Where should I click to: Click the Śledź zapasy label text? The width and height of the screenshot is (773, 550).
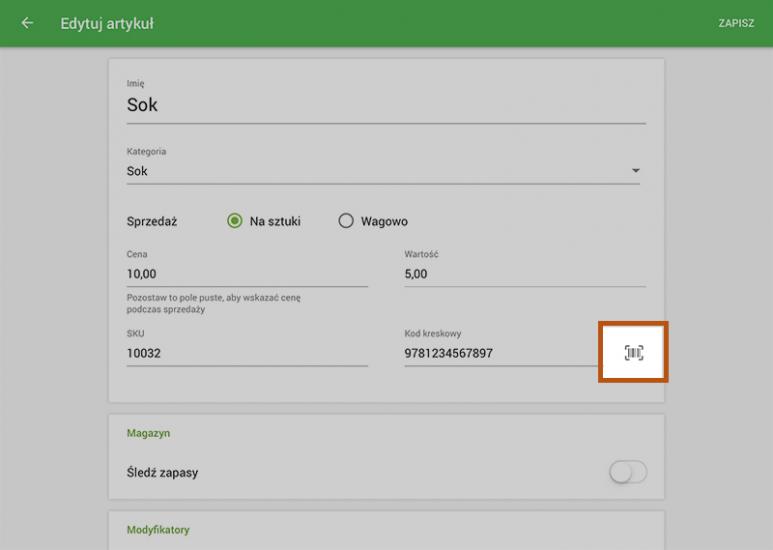pyautogui.click(x=162, y=473)
